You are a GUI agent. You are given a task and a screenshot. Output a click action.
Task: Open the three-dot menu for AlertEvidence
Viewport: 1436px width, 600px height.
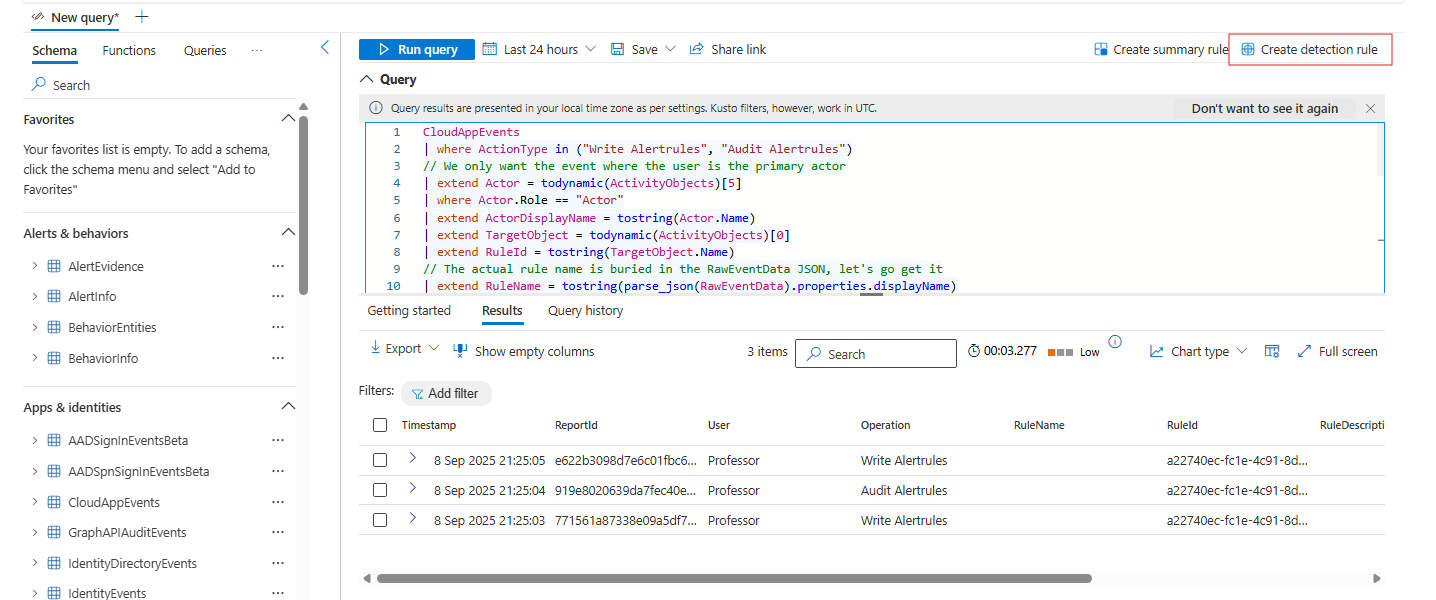(x=278, y=266)
